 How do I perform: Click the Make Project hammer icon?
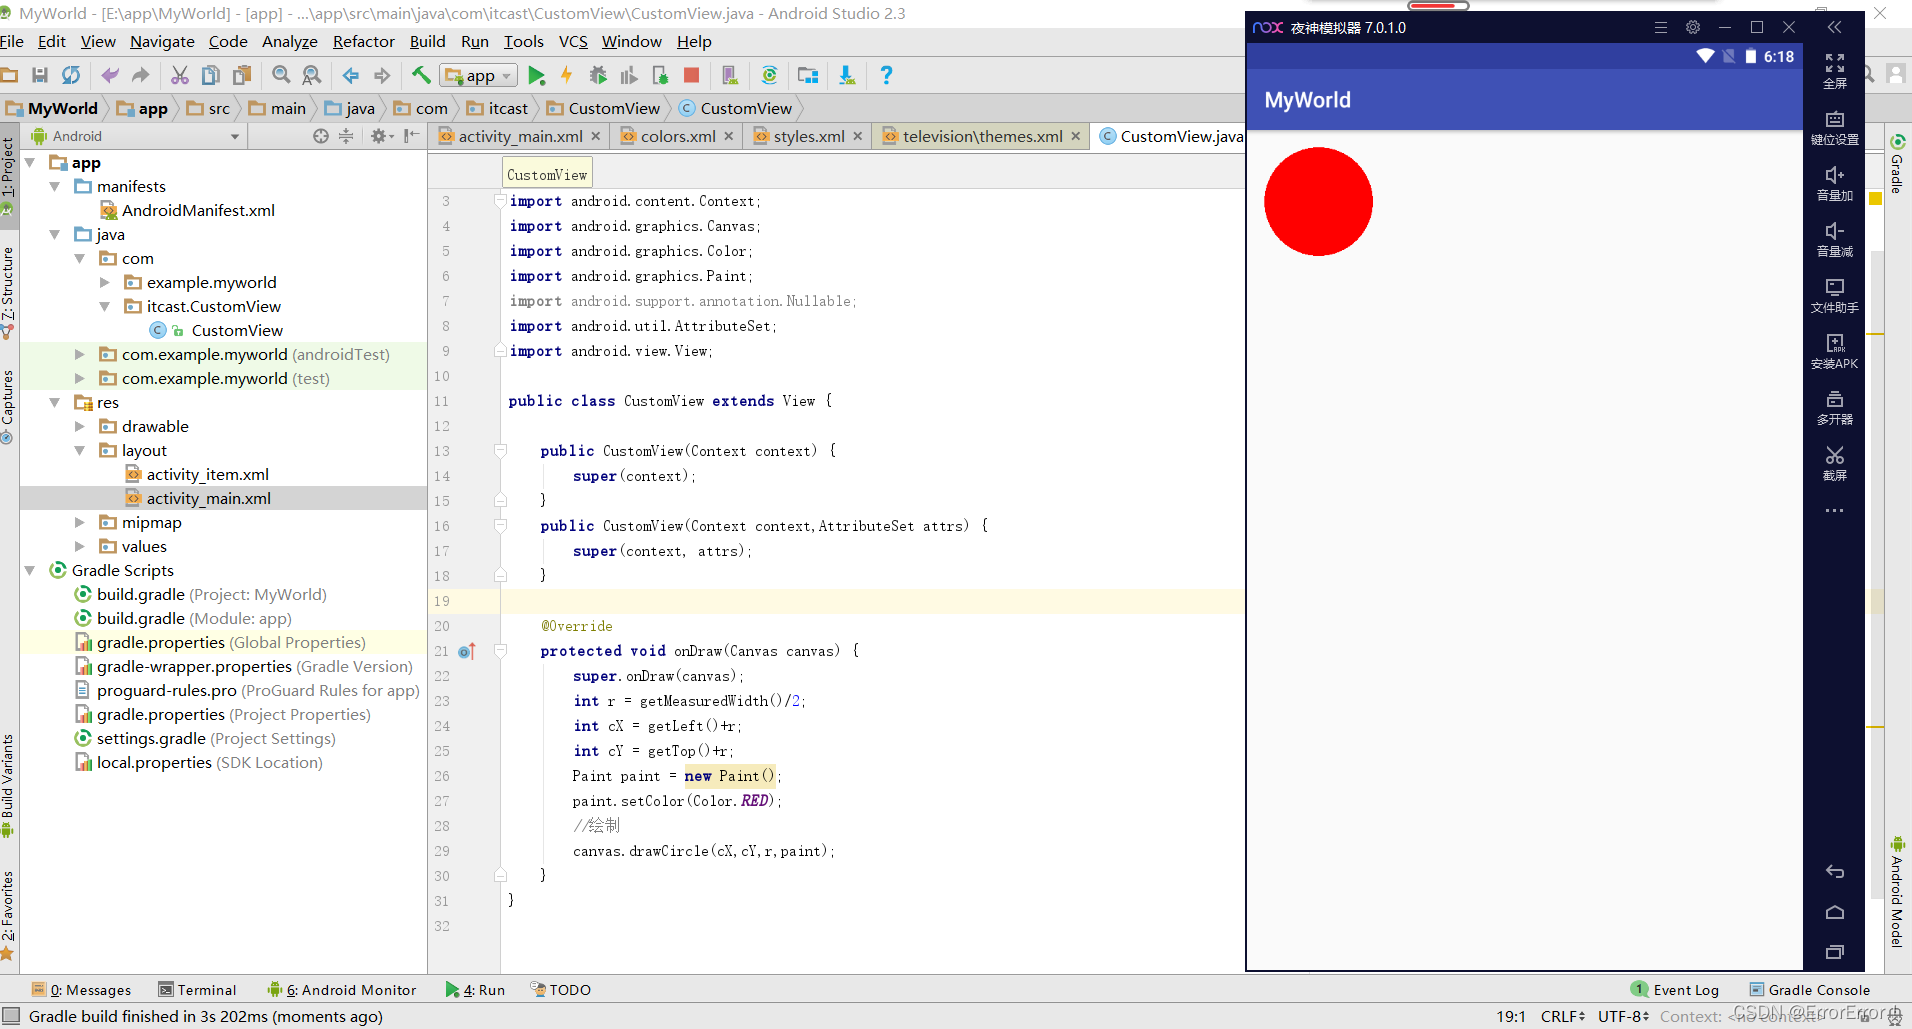(421, 75)
